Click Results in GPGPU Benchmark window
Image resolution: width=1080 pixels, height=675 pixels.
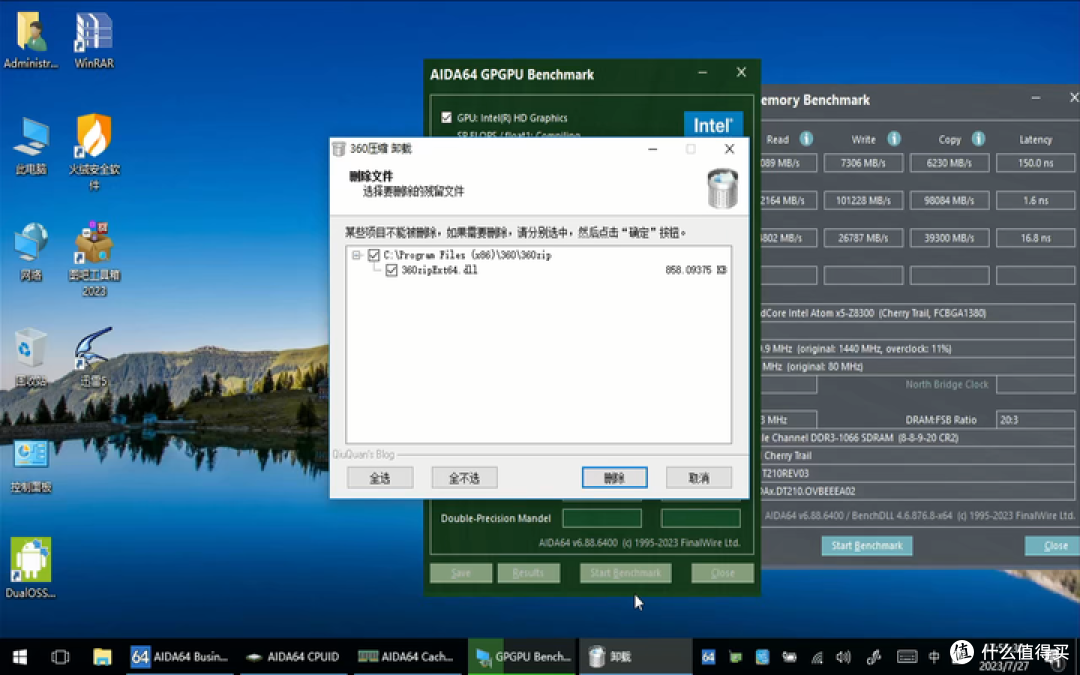coord(528,572)
